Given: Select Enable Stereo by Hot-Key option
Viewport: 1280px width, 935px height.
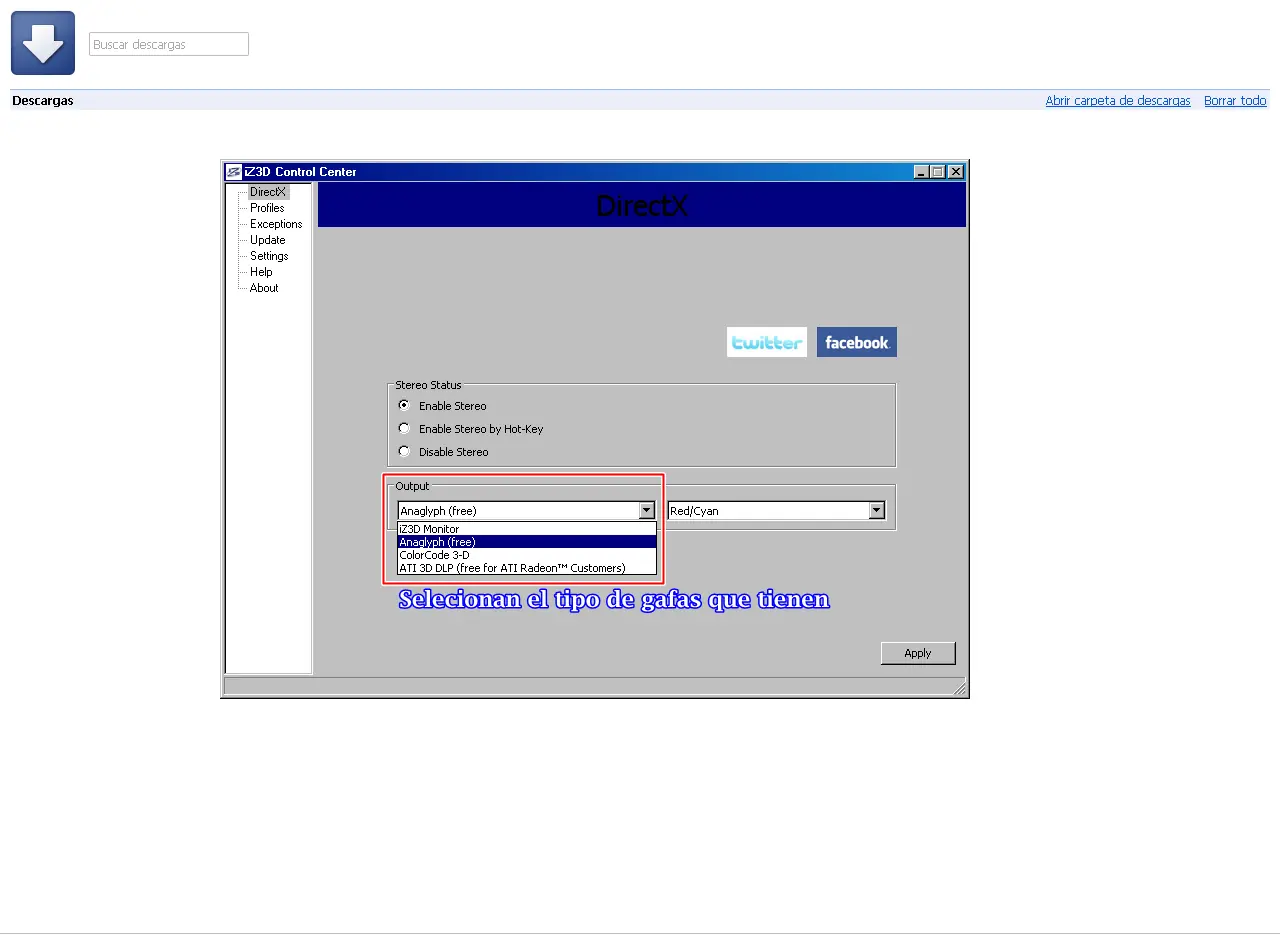Looking at the screenshot, I should click(404, 428).
